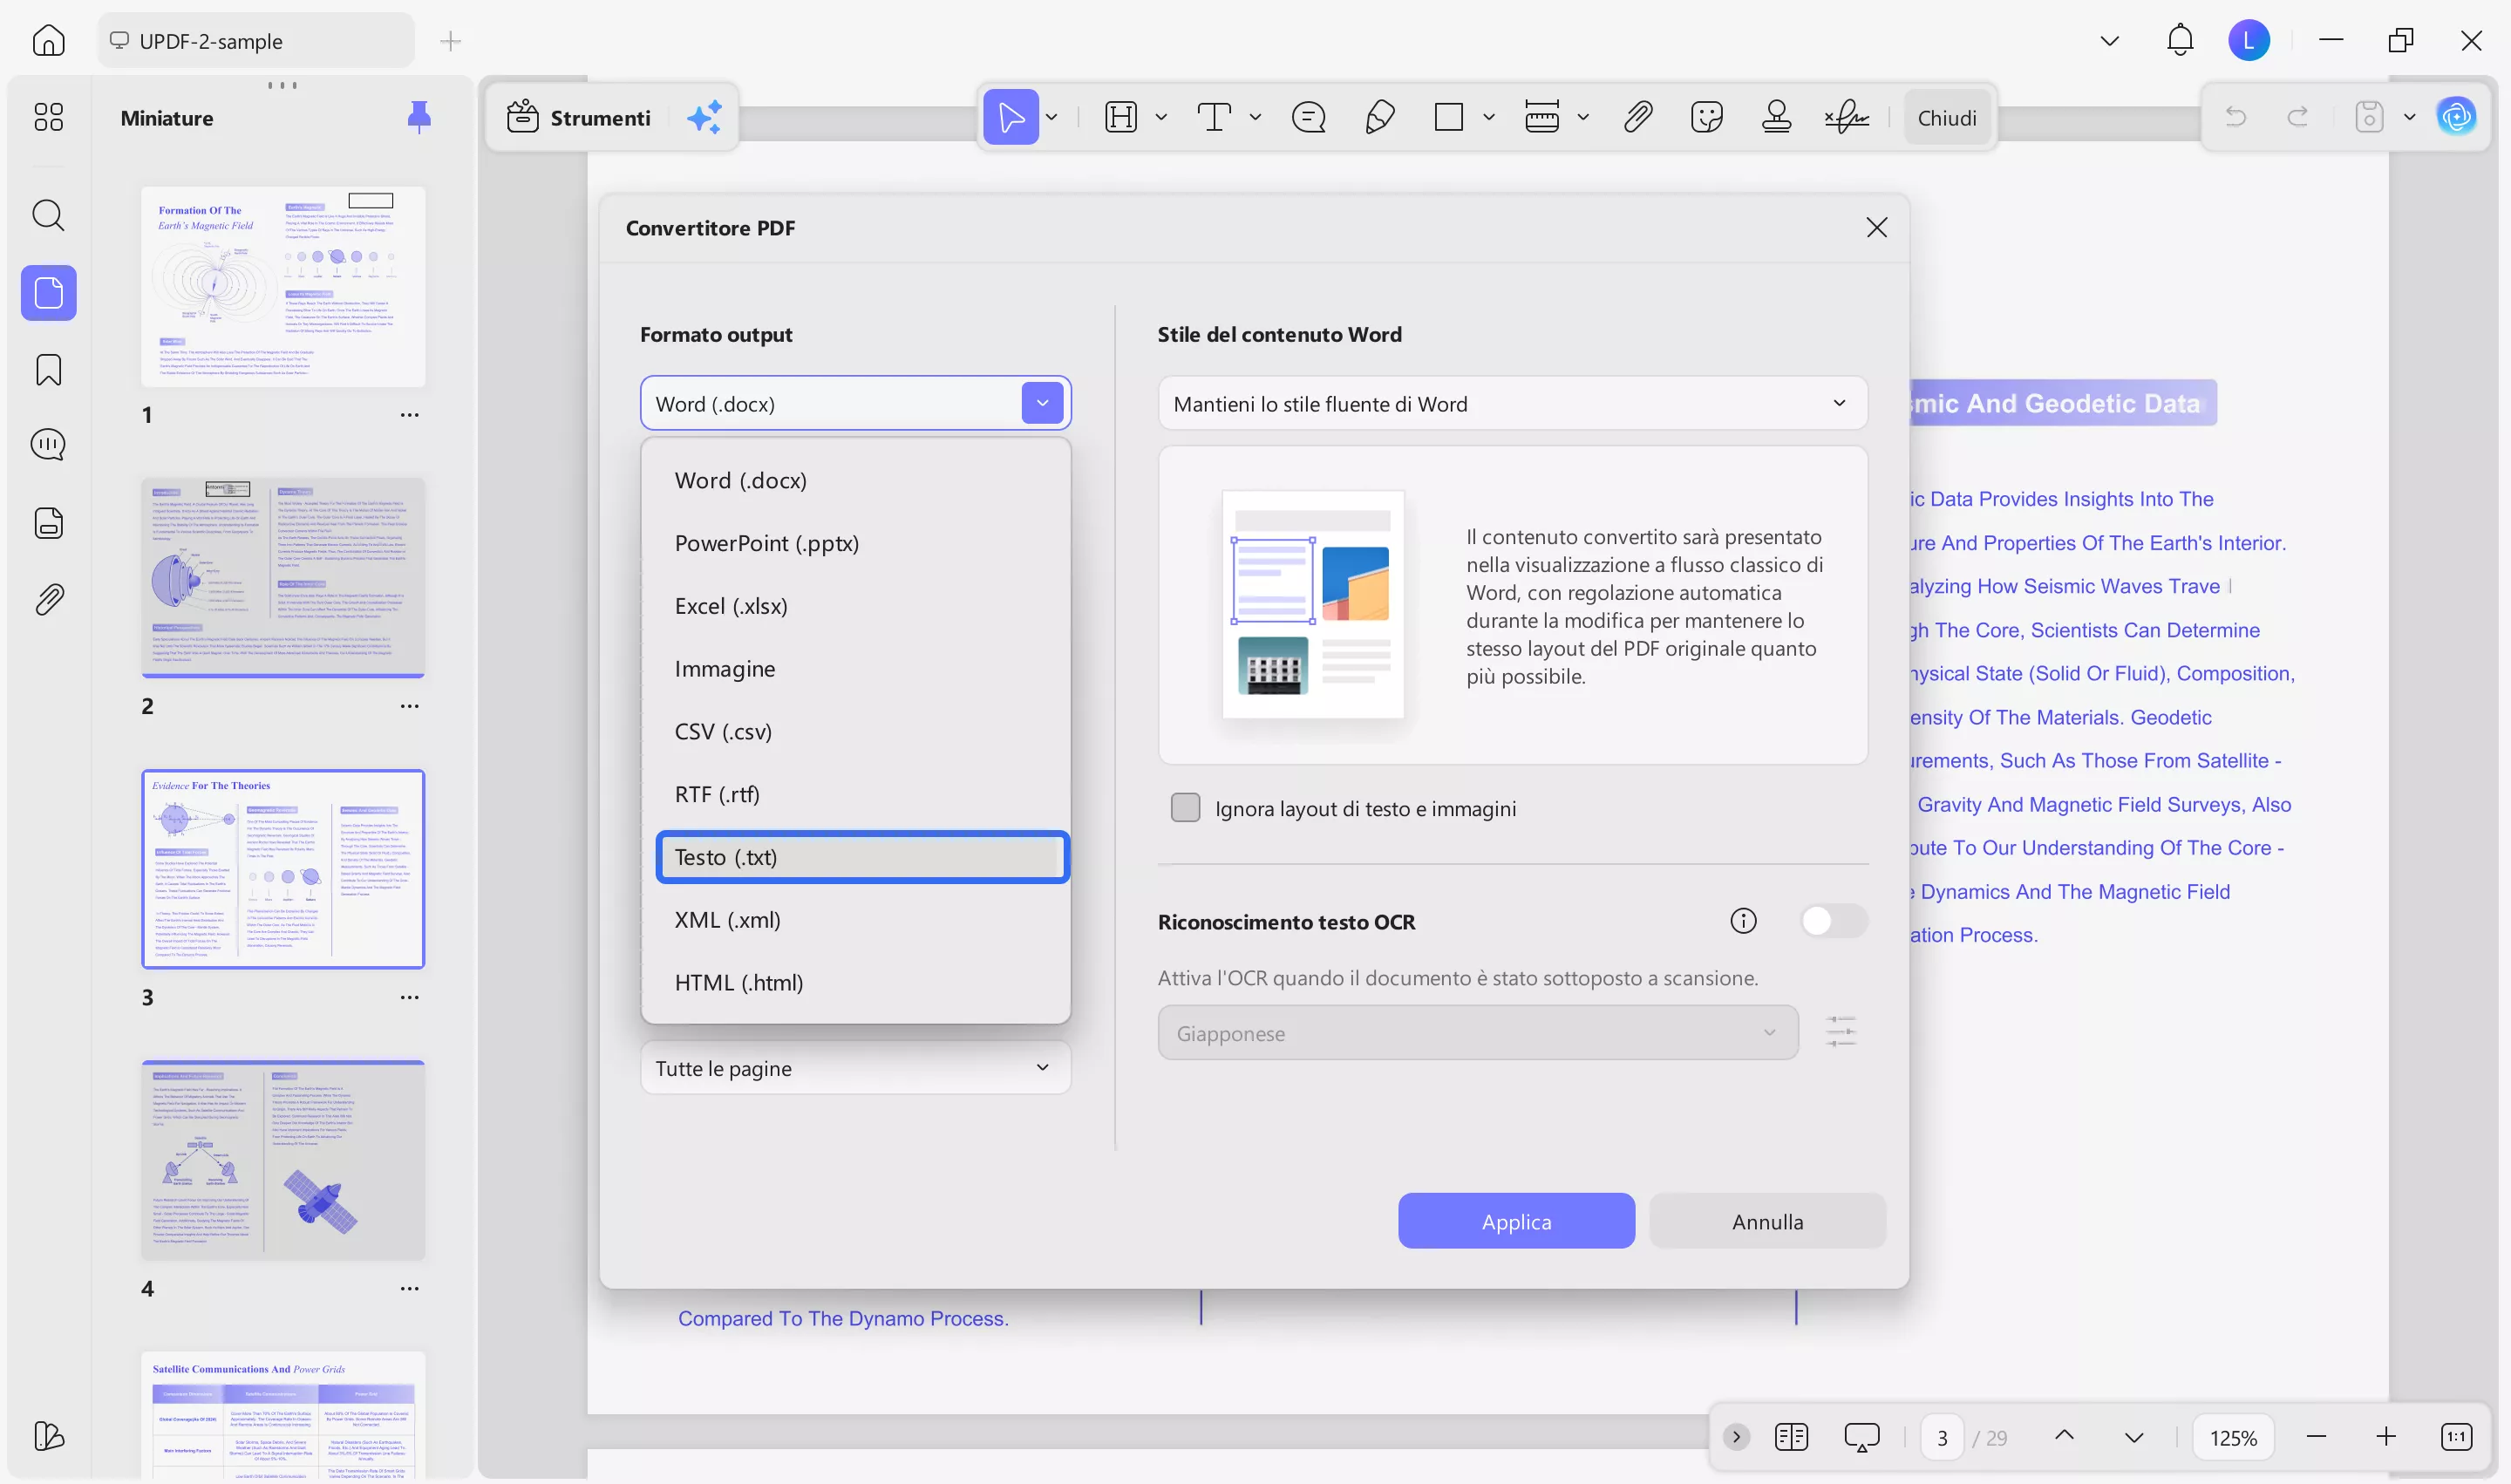2511x1484 pixels.
Task: Unpin the Miniature panel
Action: pyautogui.click(x=419, y=117)
